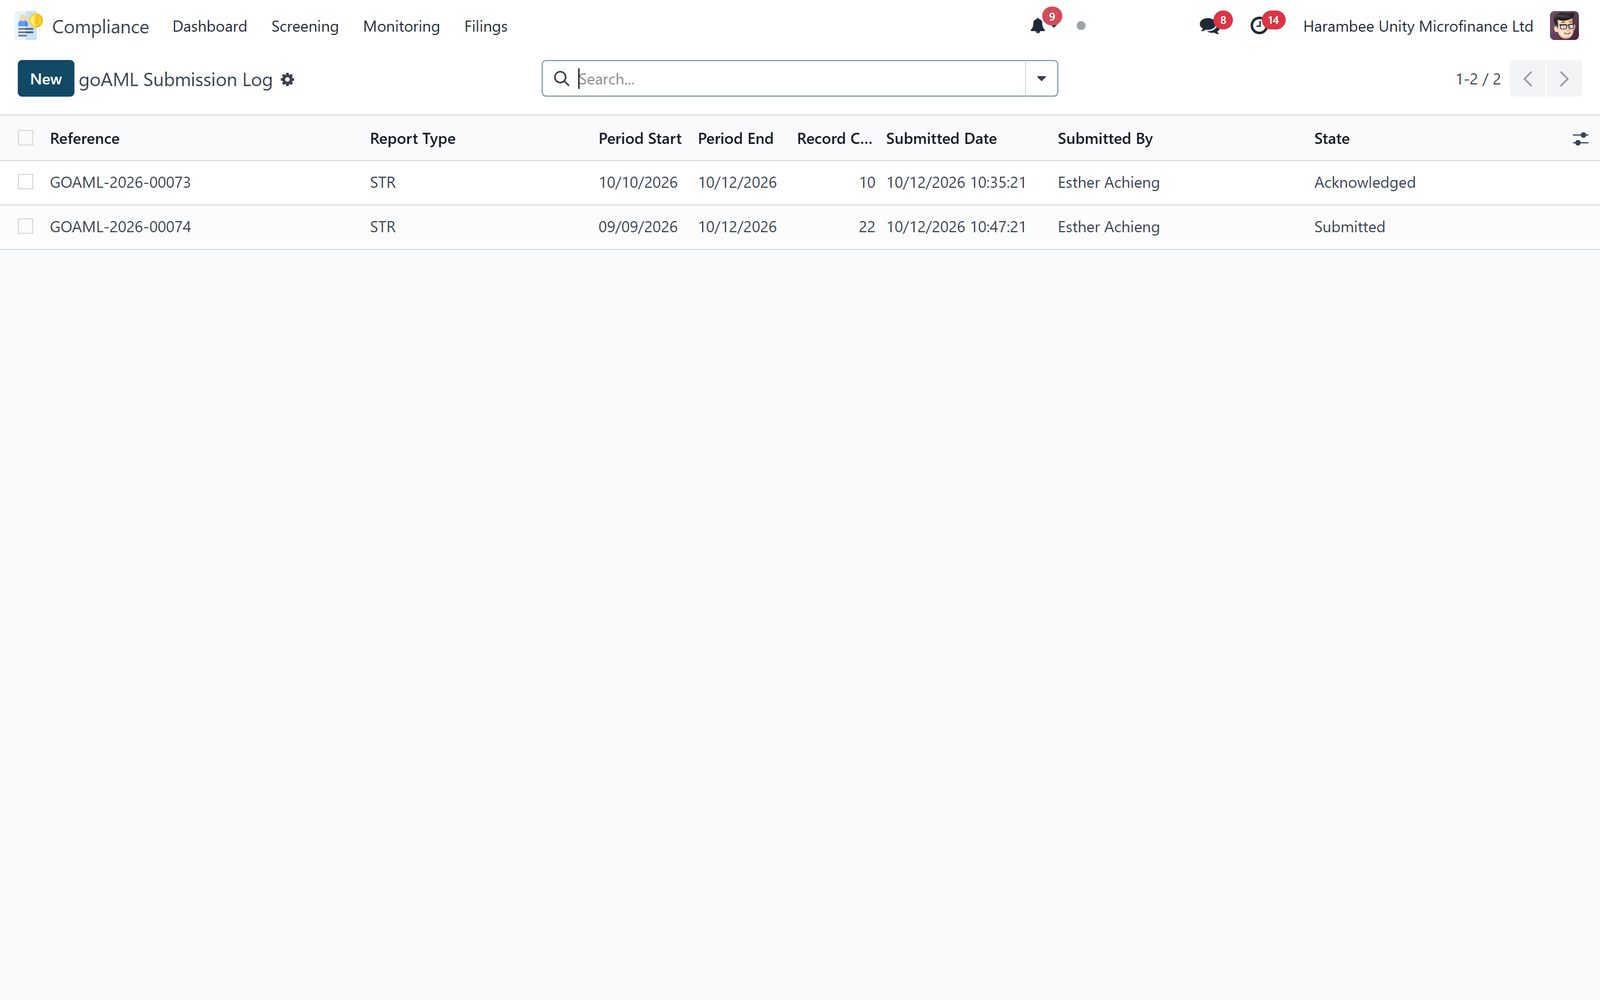
Task: Open the activities clock icon
Action: click(1259, 26)
